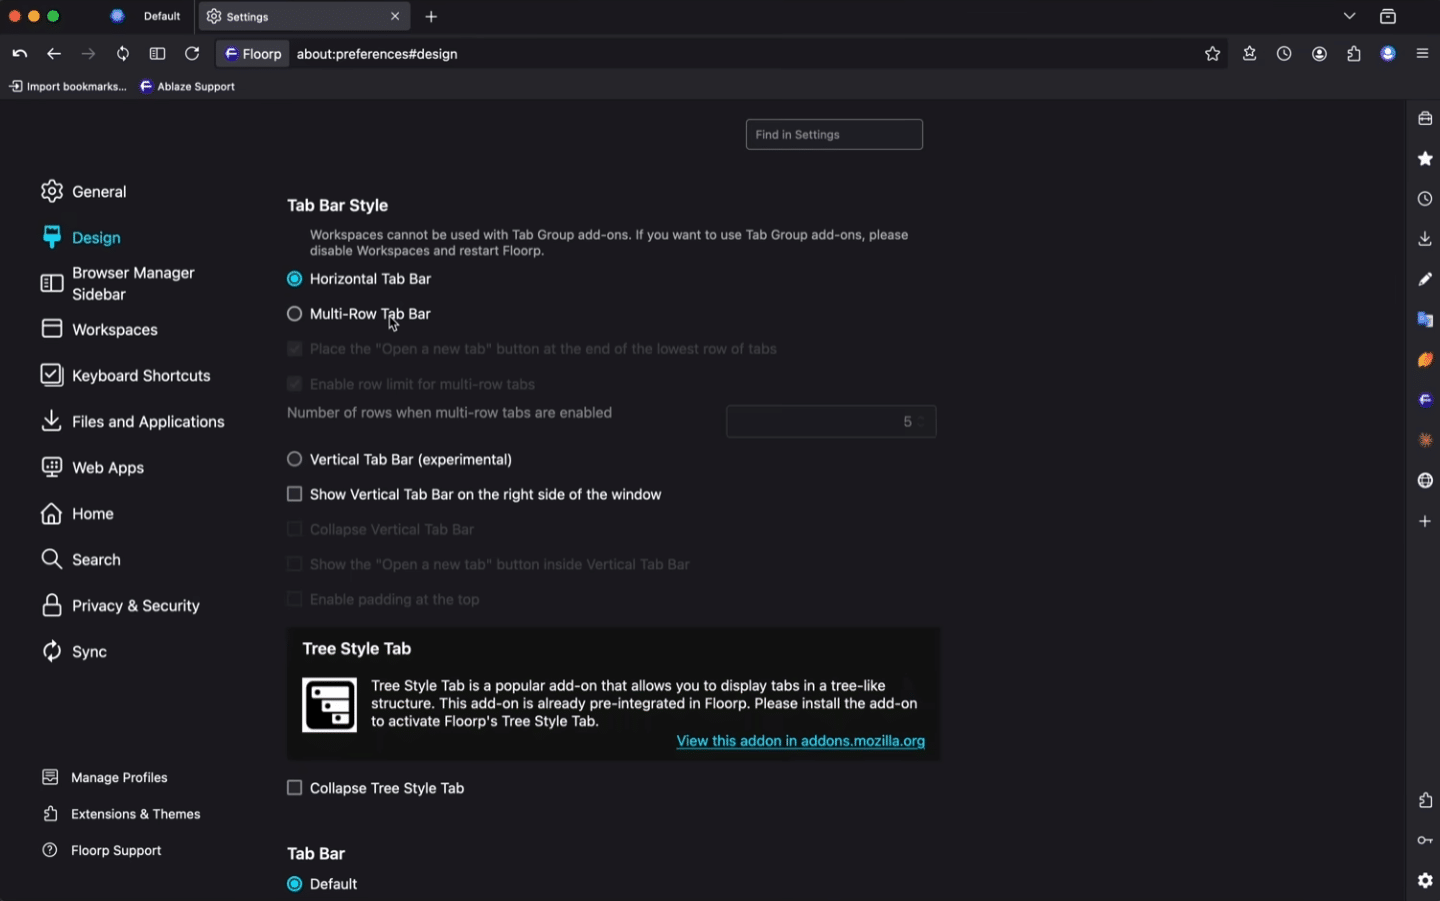This screenshot has height=901, width=1440.
Task: Open the Sync settings category
Action: pyautogui.click(x=74, y=651)
